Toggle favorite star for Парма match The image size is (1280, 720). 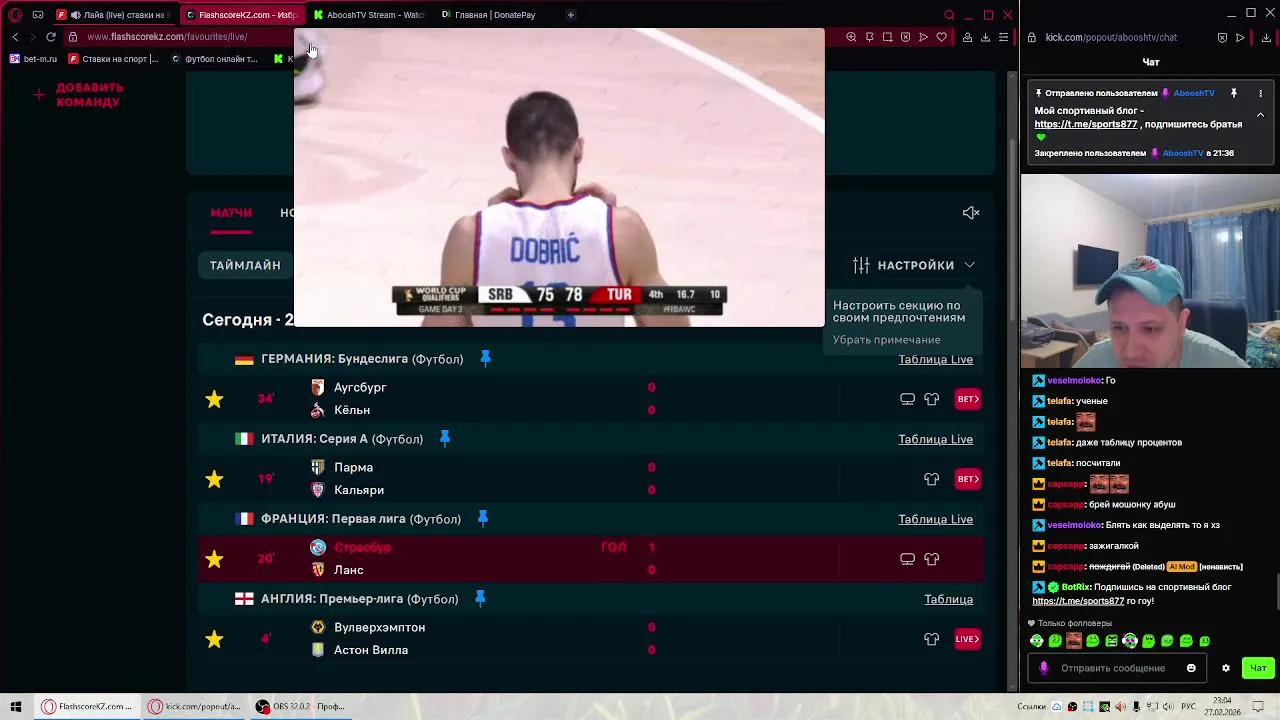214,479
